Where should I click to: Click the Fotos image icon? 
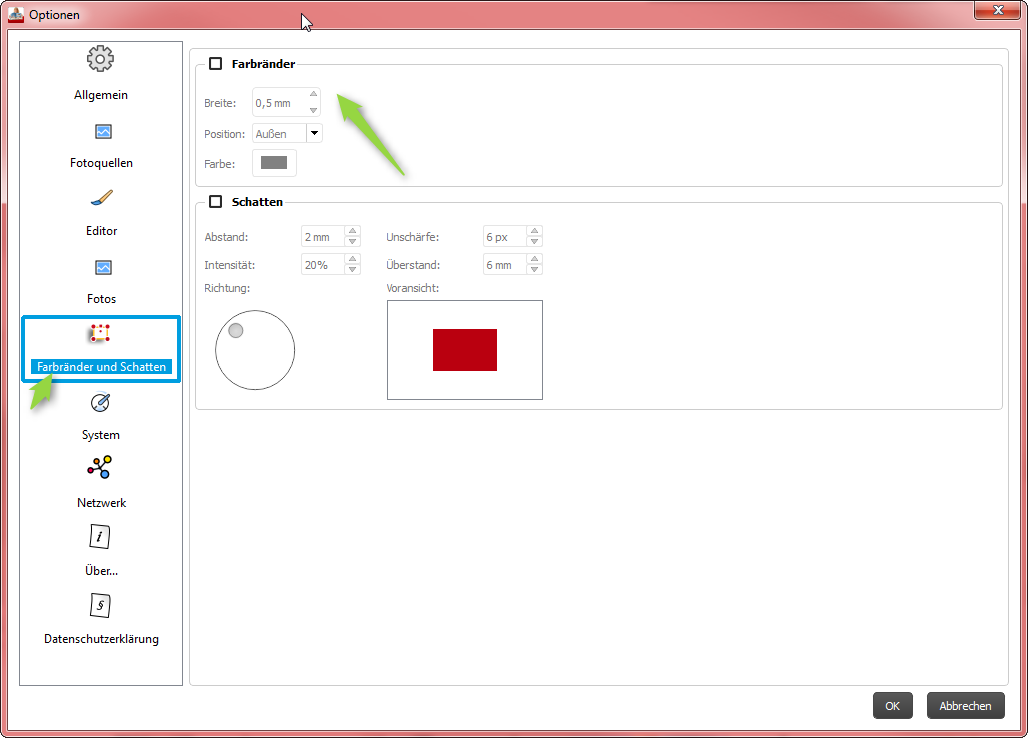click(x=102, y=267)
